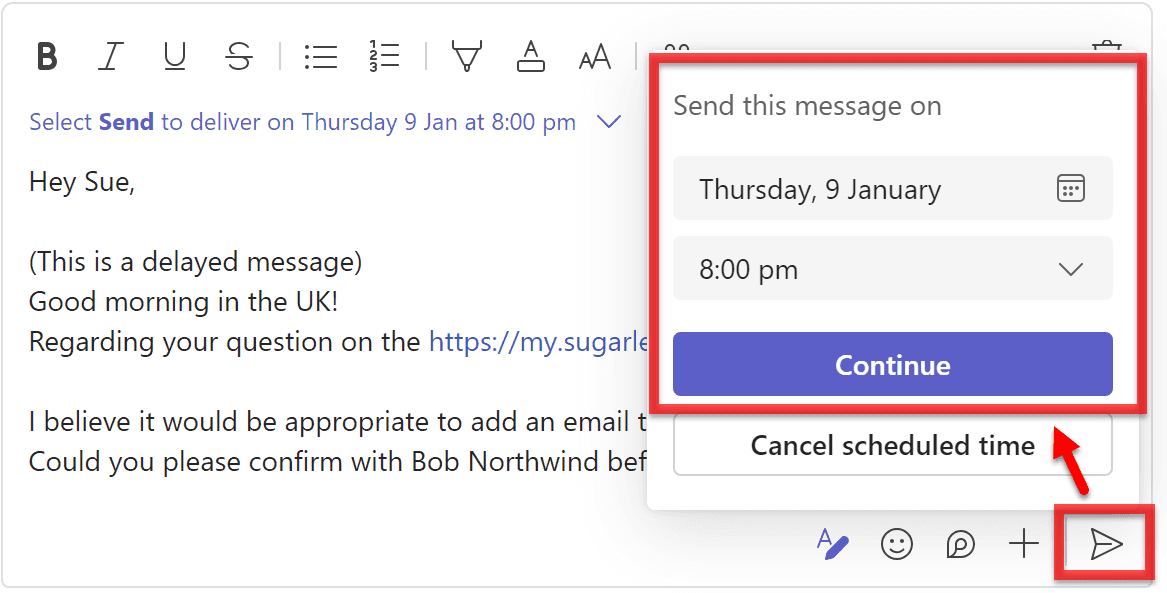Apply strikethrough to text

(x=239, y=57)
